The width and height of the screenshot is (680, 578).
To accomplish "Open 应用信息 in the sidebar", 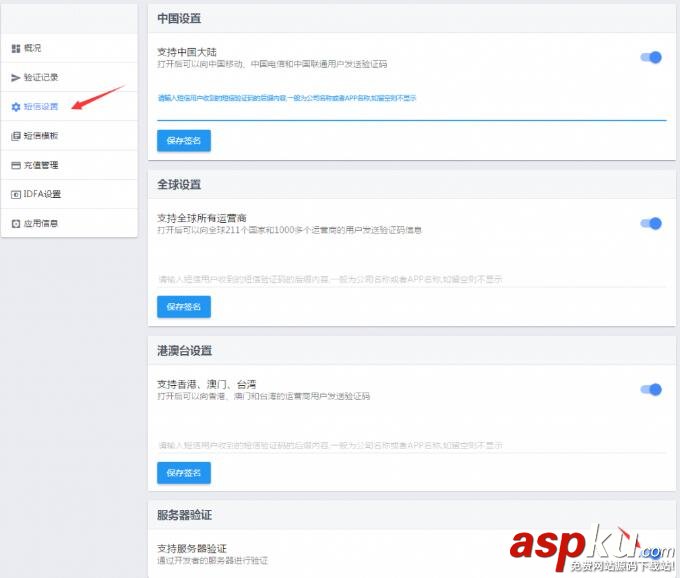I will click(69, 223).
